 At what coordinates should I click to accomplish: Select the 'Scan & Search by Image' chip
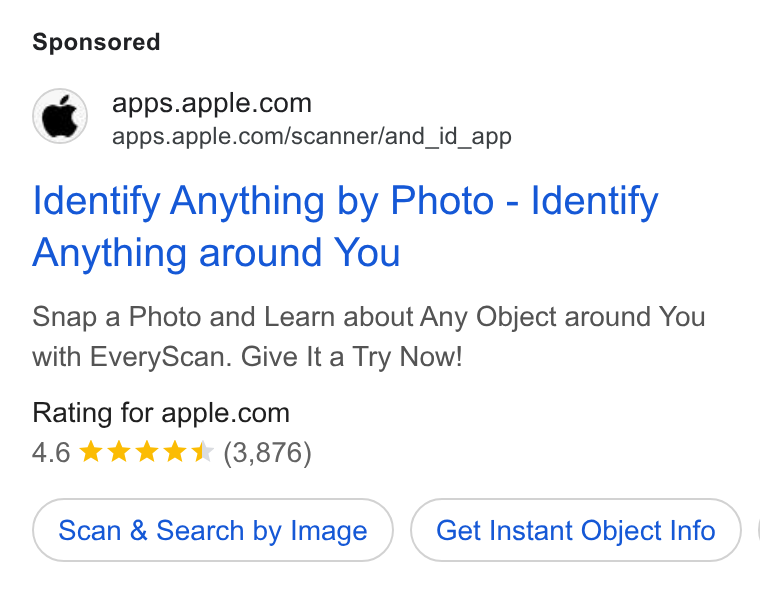point(213,530)
